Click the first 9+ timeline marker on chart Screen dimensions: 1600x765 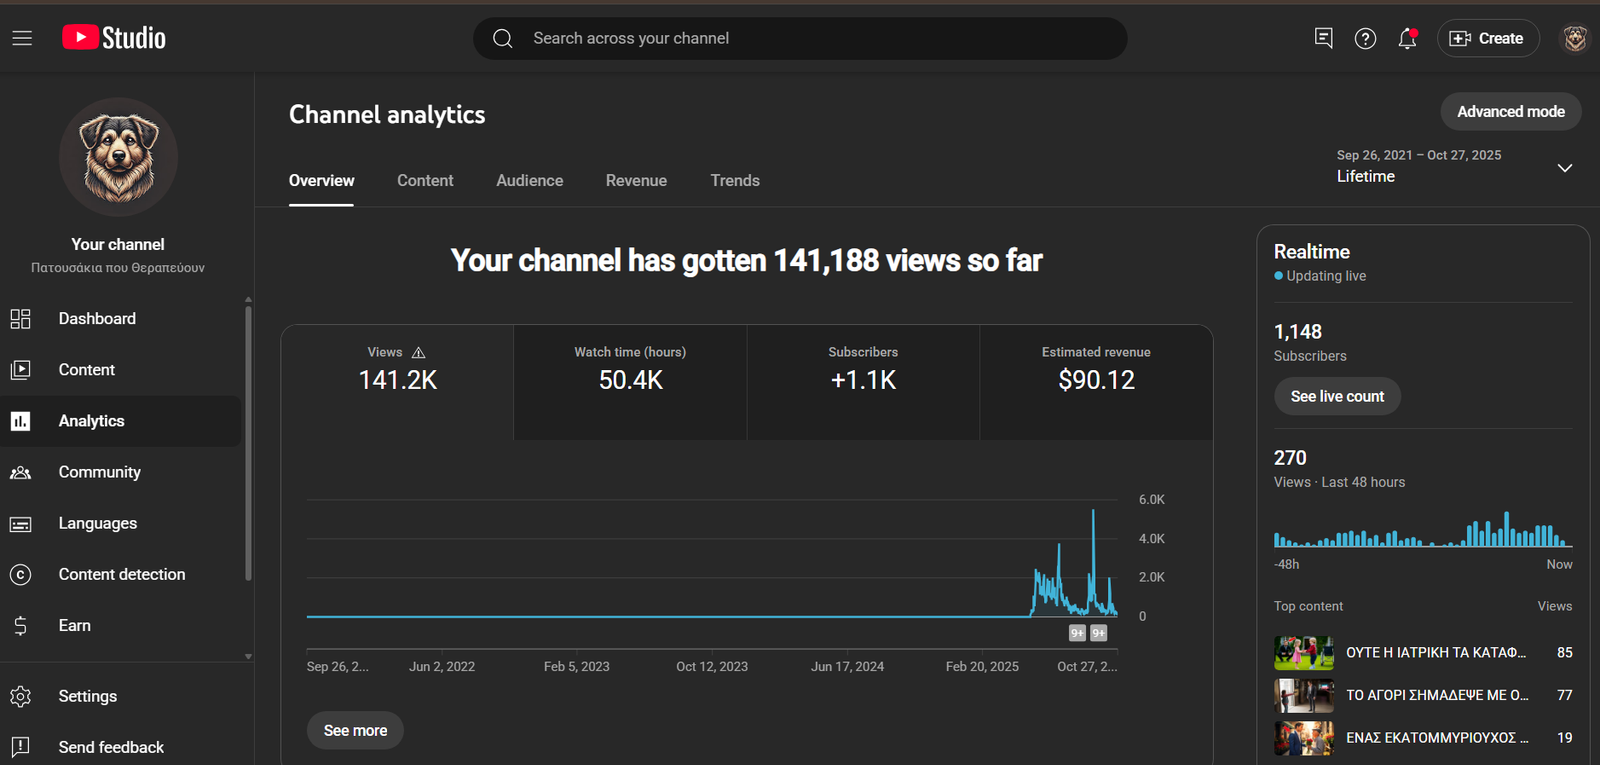tap(1077, 633)
